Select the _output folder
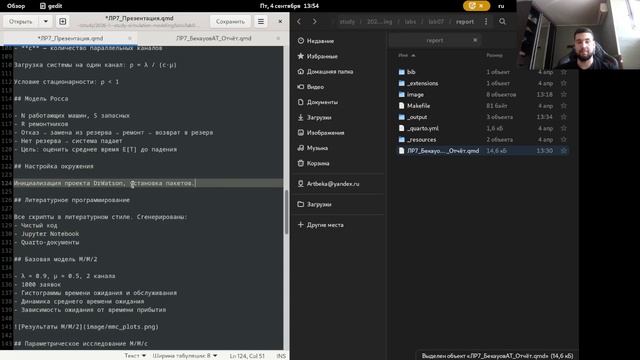This screenshot has width=640, height=360. tap(417, 117)
